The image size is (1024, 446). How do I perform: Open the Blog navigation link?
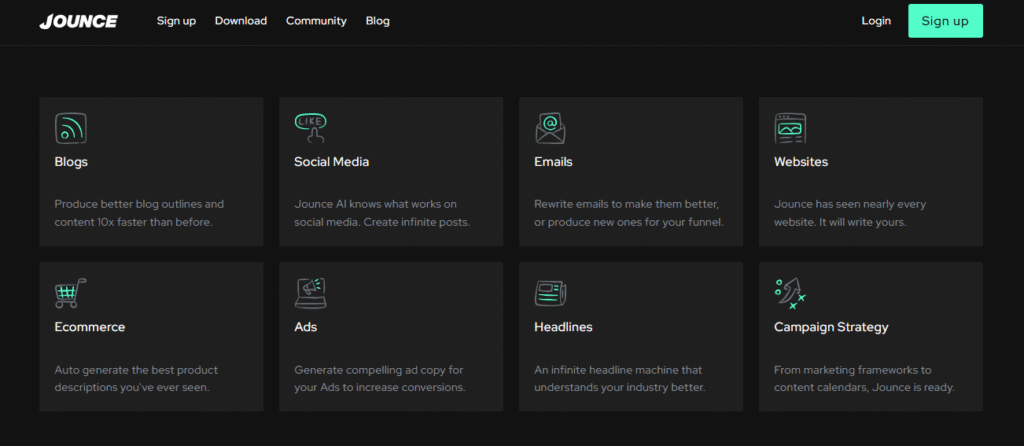(378, 21)
